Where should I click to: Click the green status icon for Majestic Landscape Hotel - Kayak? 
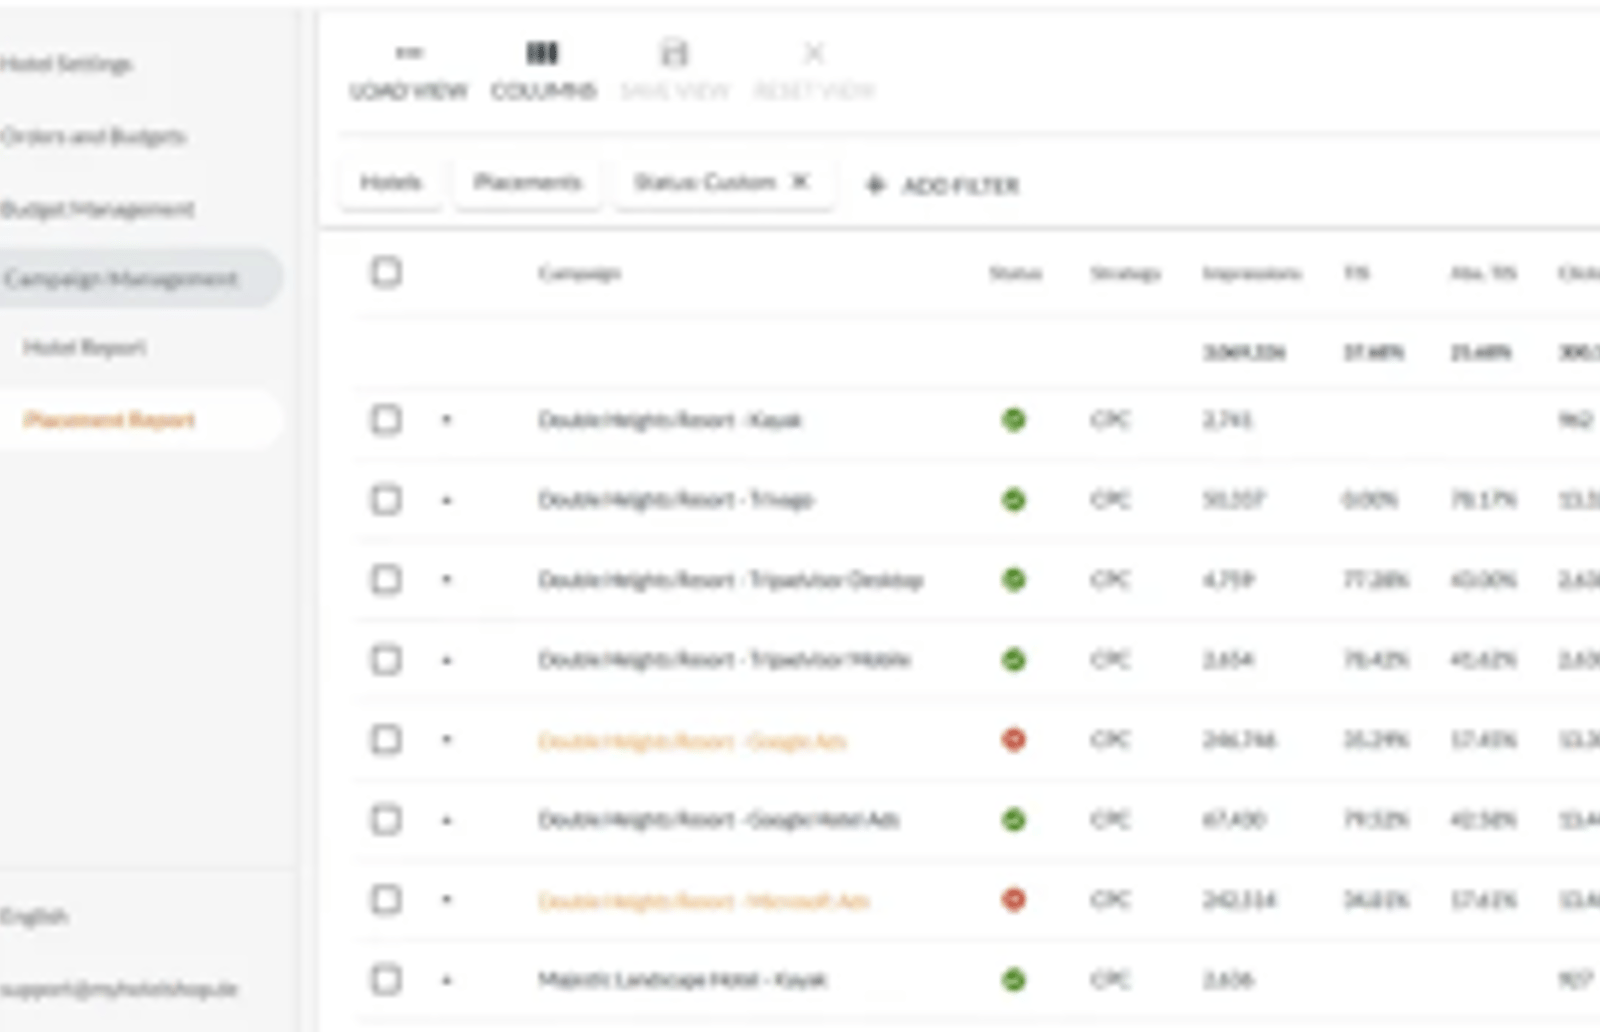(x=1014, y=980)
